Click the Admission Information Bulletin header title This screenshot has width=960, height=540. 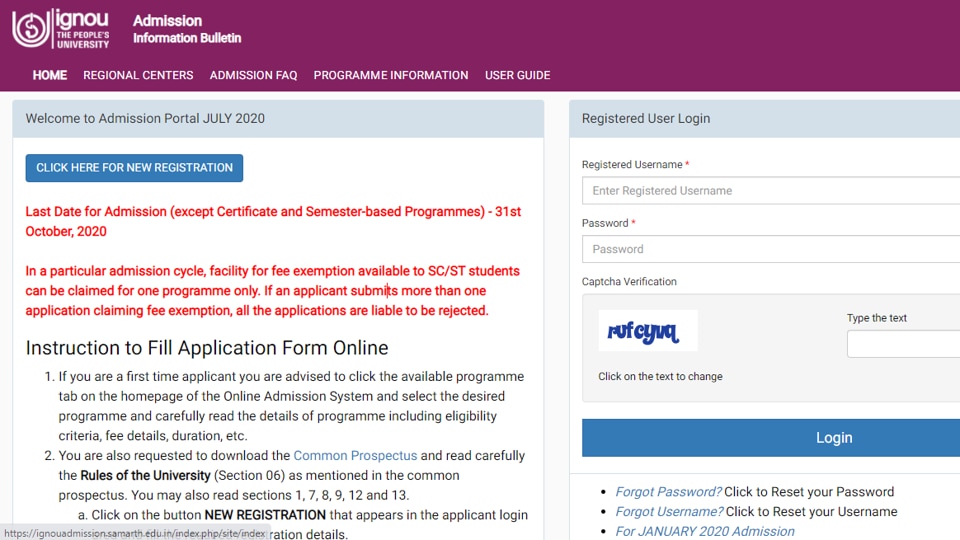(187, 29)
